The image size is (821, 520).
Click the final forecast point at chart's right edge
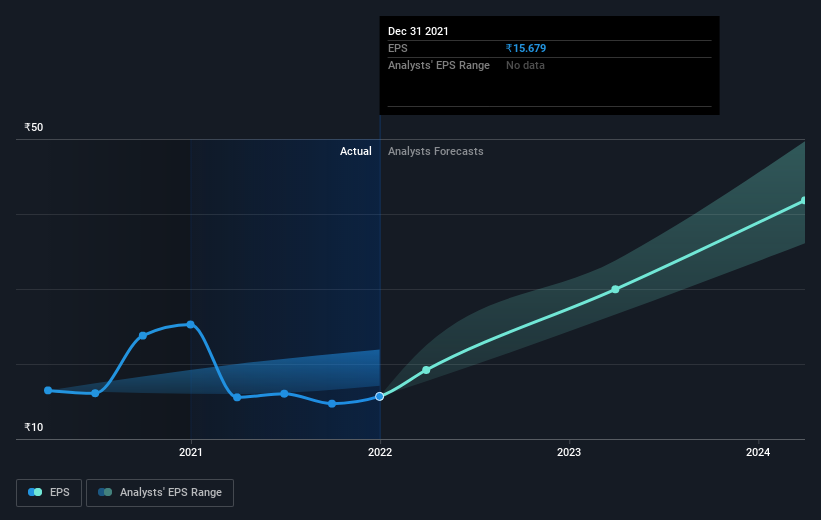(x=804, y=201)
